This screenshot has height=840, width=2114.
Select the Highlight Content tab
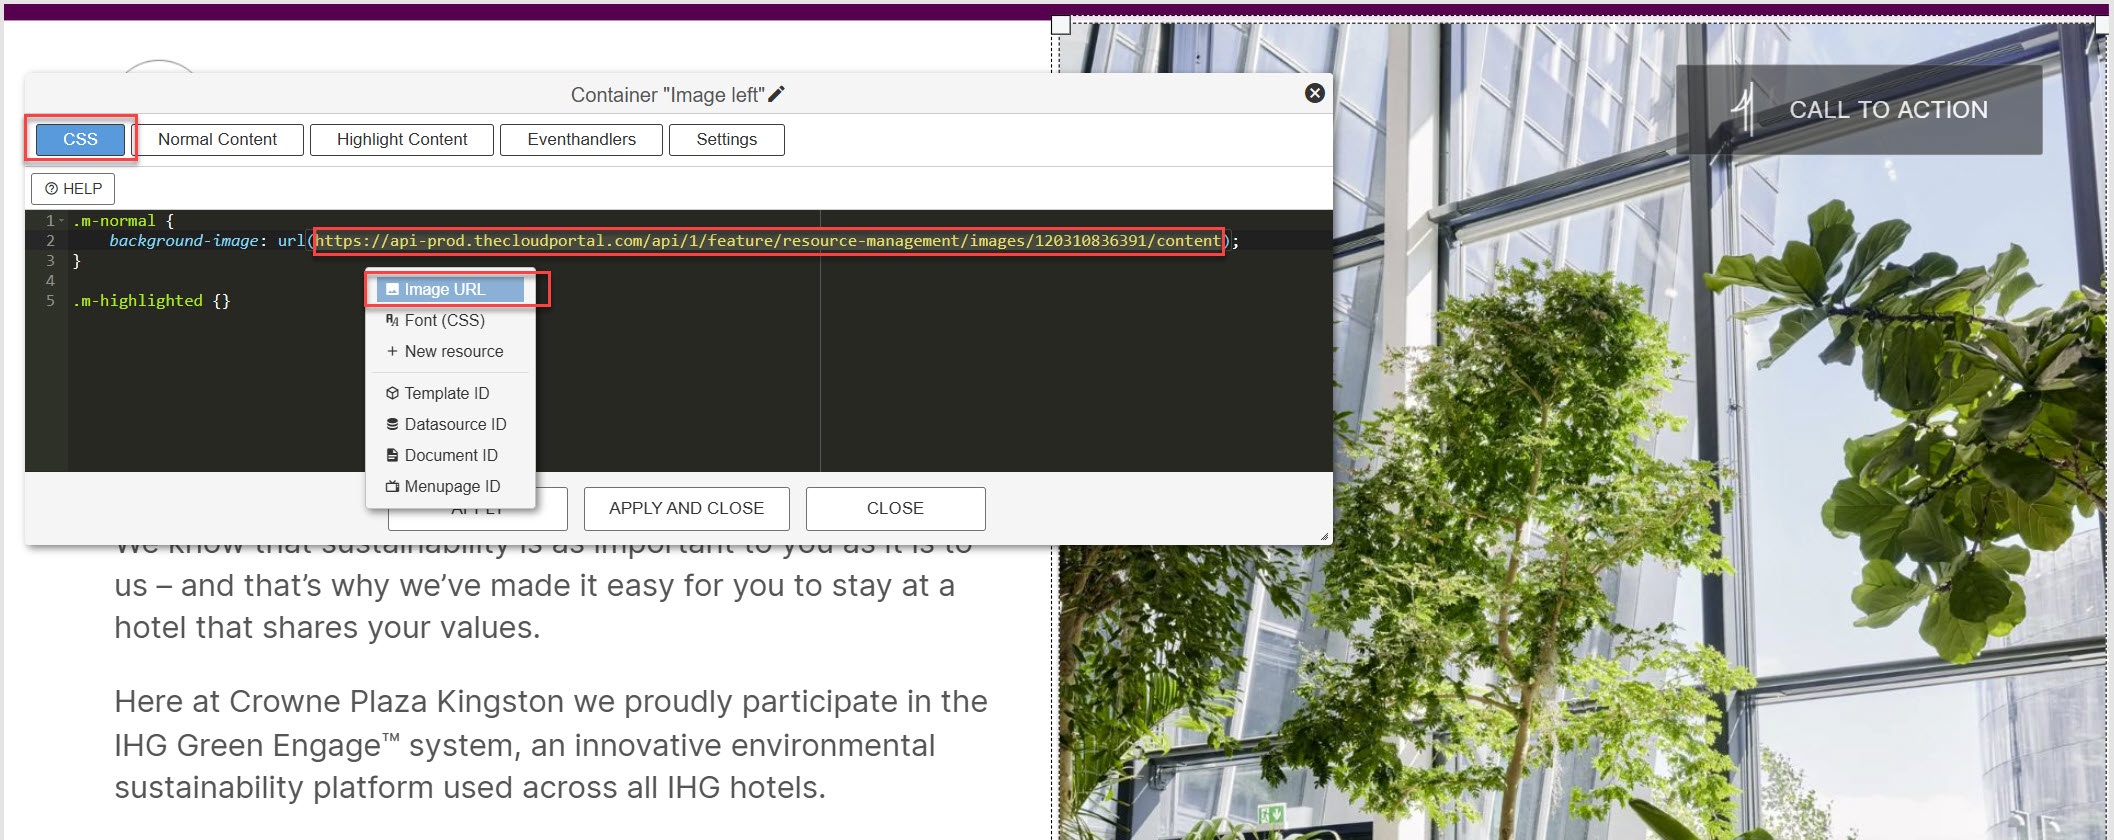[401, 140]
